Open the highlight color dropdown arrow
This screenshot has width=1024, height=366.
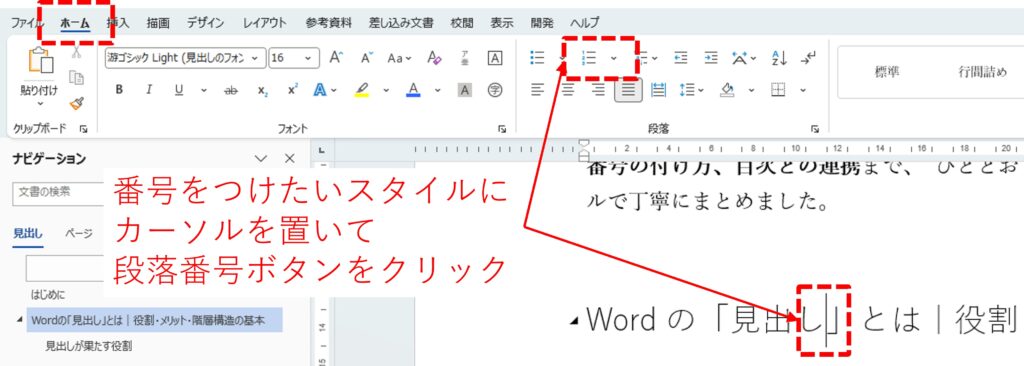[x=386, y=90]
